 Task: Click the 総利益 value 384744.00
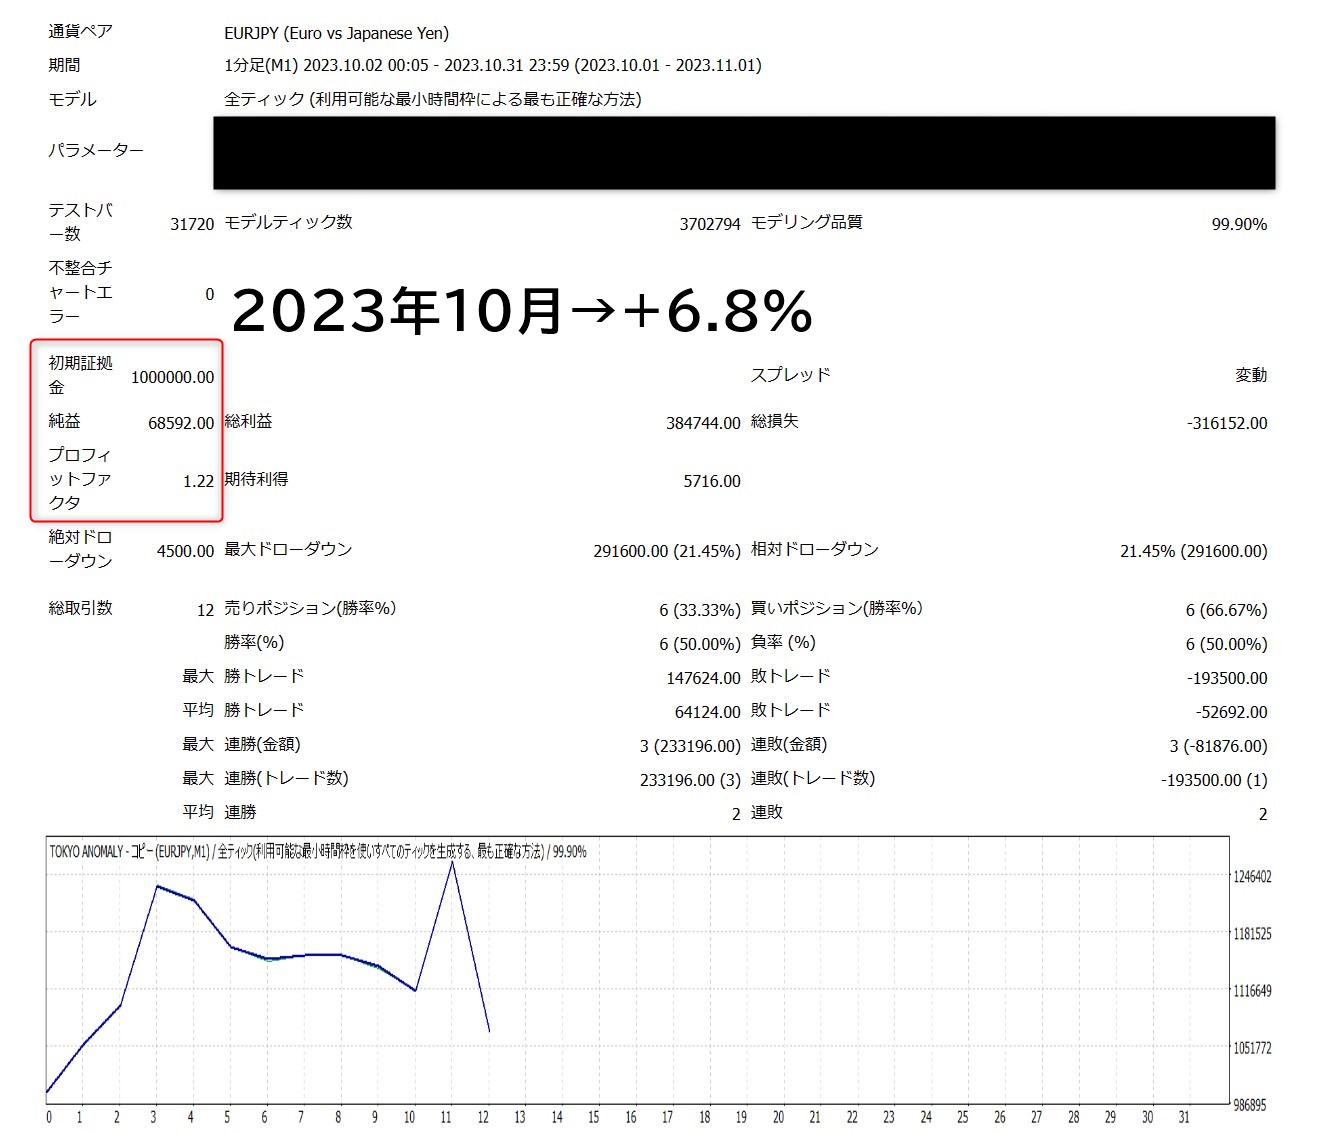703,423
